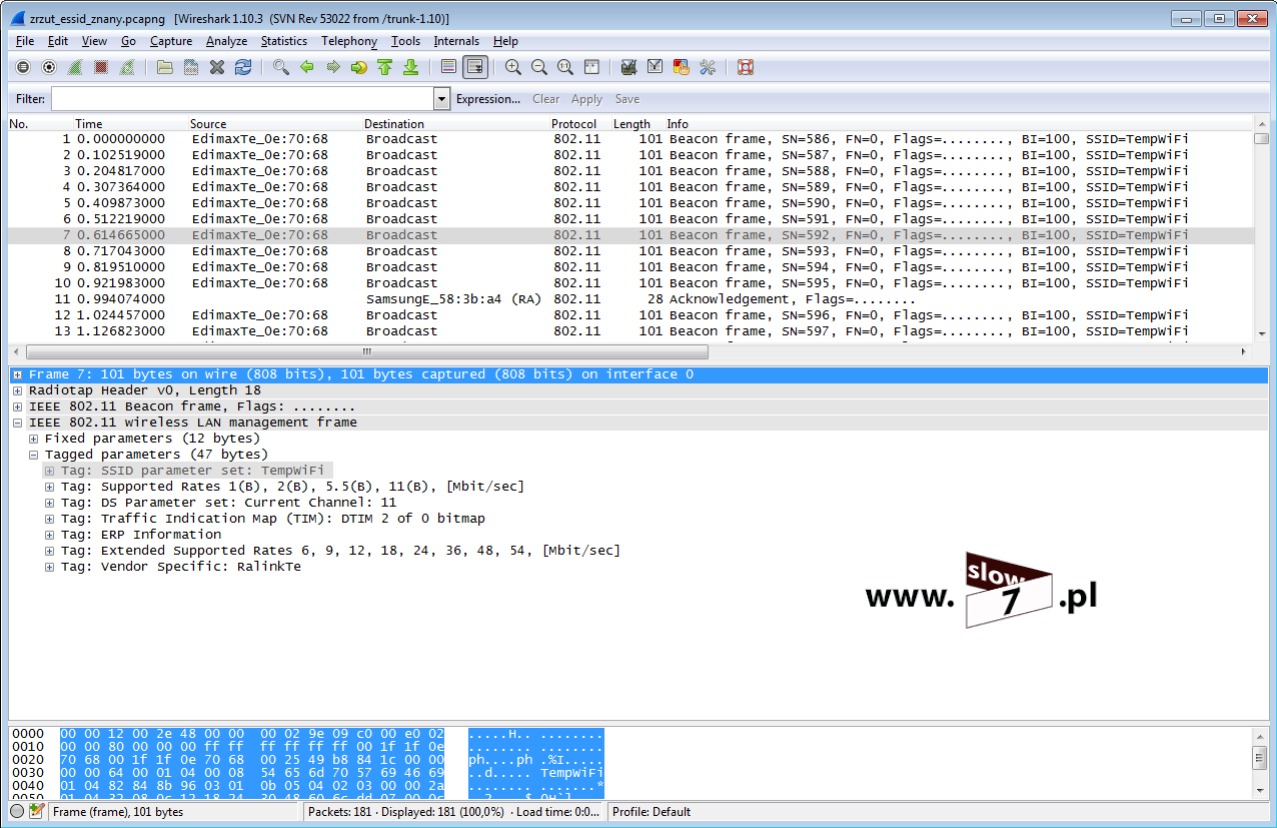Start a new live capture

click(x=75, y=67)
